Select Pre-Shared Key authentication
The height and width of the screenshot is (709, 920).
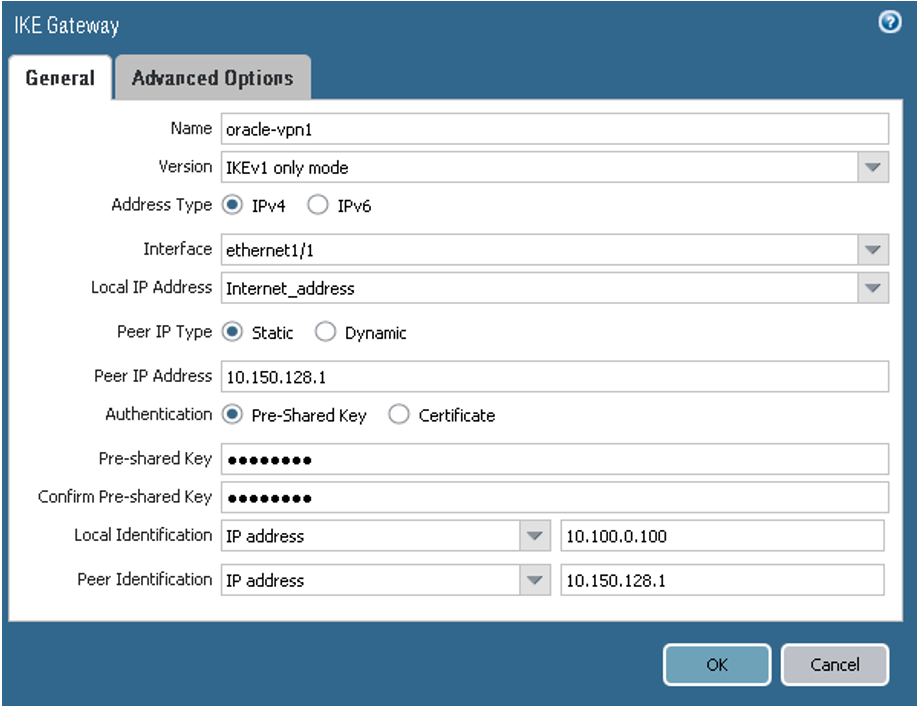232,414
